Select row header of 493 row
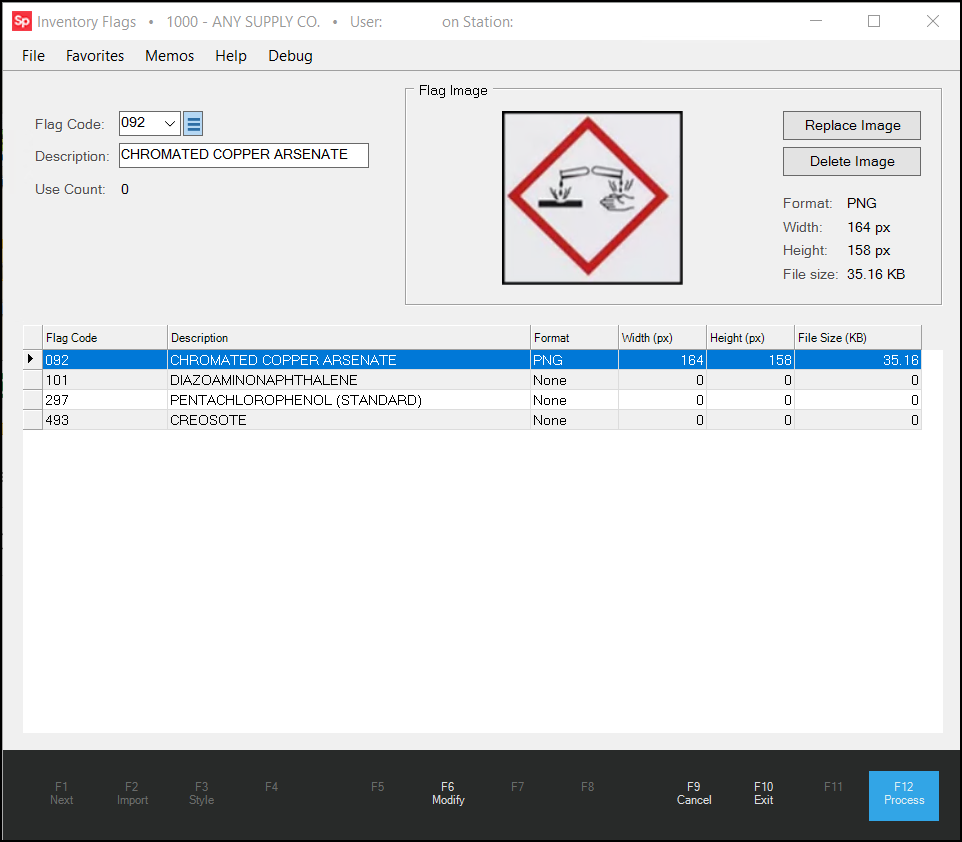 coord(33,420)
